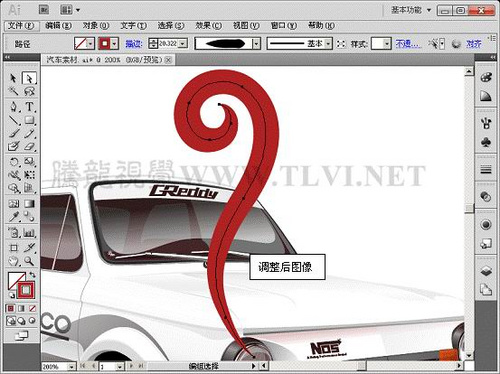Select the Rotate tool
Screen dimensions: 500x374
[x=14, y=162]
